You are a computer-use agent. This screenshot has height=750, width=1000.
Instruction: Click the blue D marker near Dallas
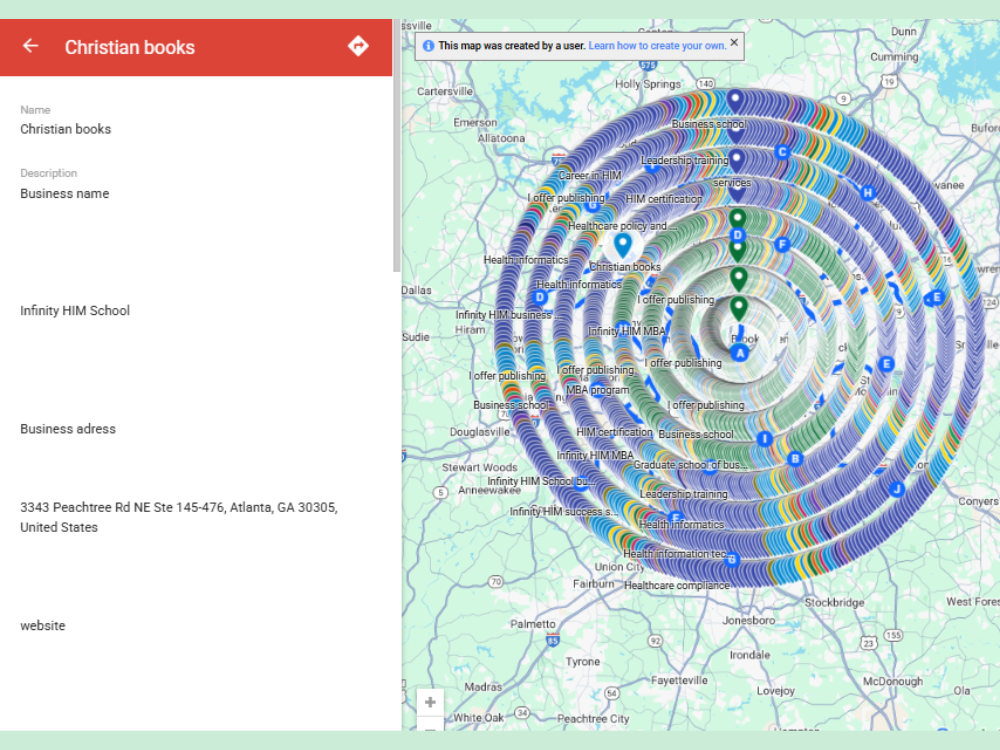pyautogui.click(x=540, y=297)
